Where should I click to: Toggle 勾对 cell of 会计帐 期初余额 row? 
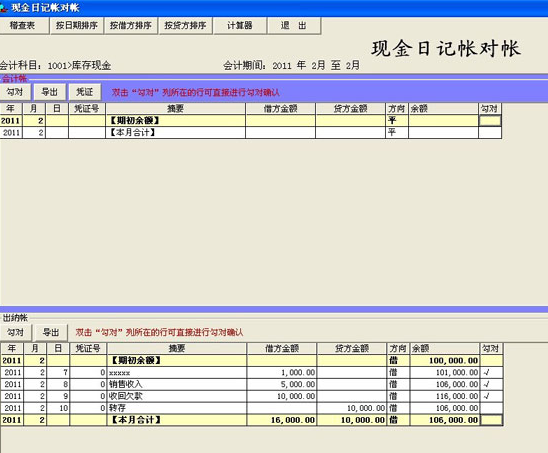(x=490, y=121)
